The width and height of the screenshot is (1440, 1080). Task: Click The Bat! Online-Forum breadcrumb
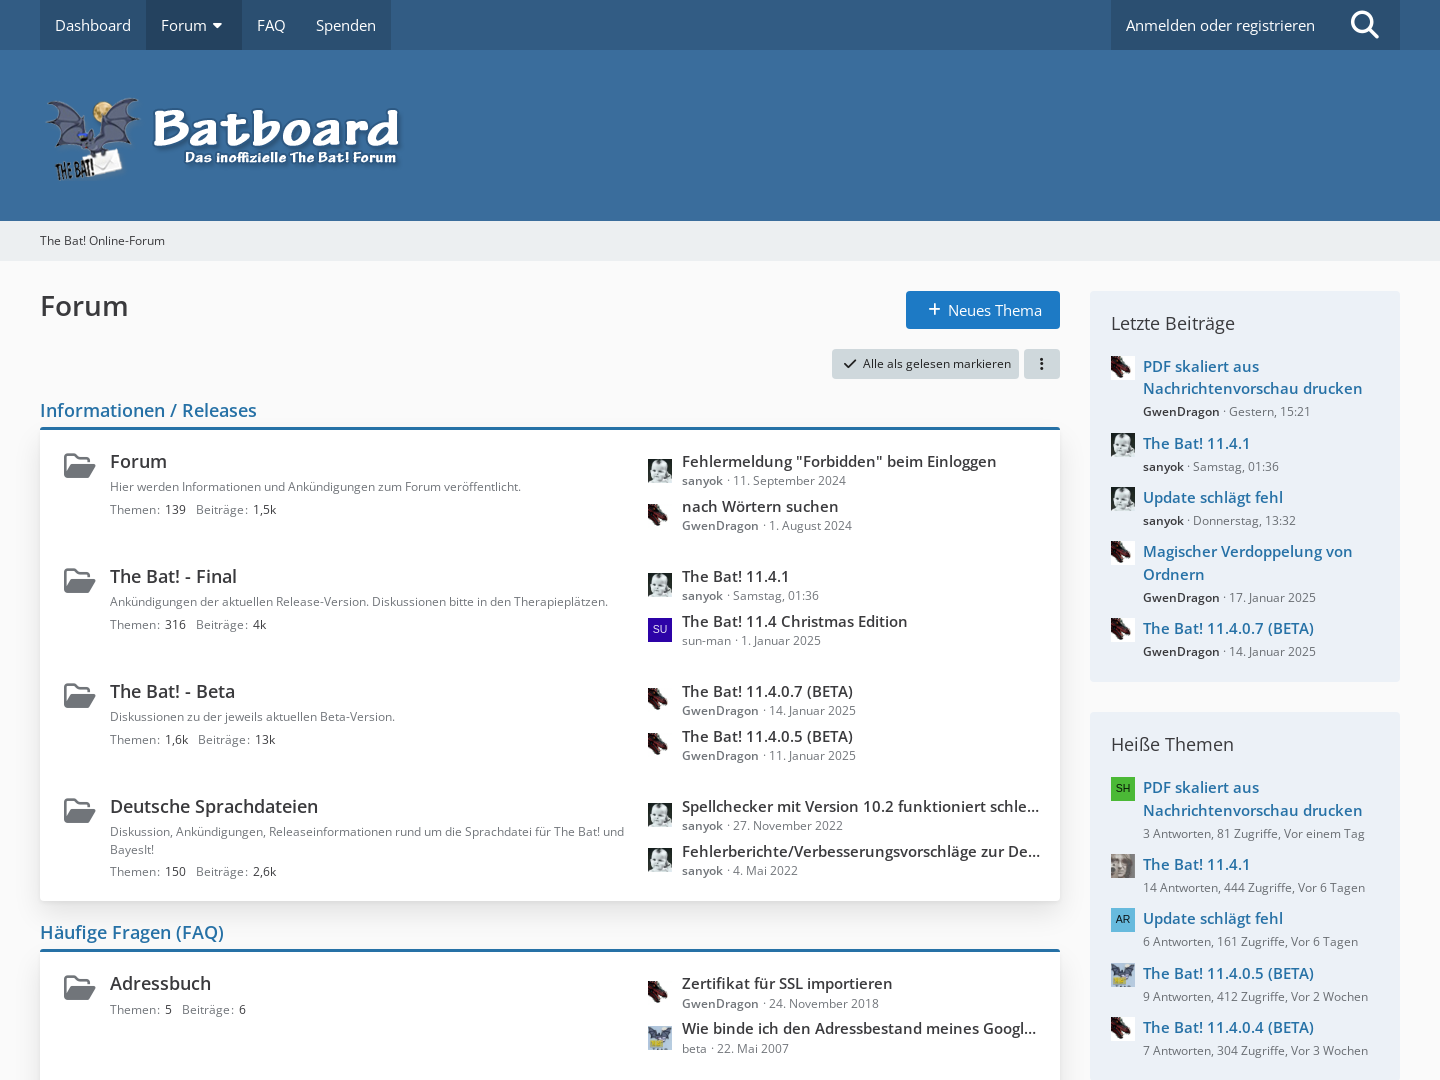[x=102, y=241]
